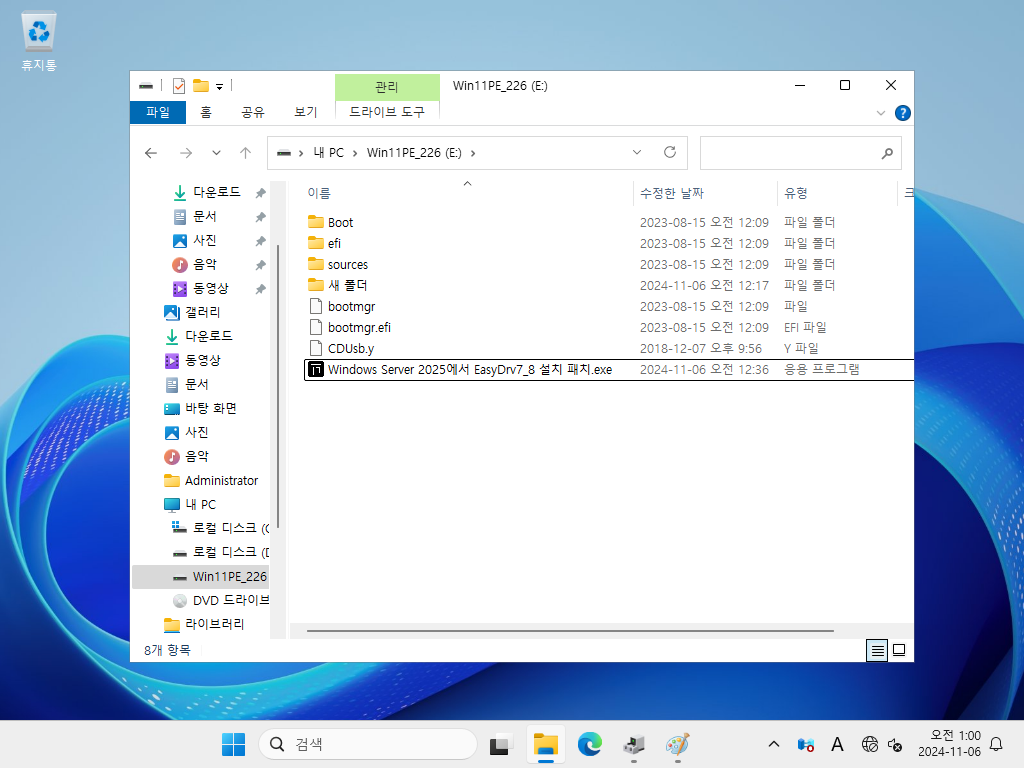Open the address bar history dropdown
This screenshot has width=1024, height=768.
tap(637, 152)
